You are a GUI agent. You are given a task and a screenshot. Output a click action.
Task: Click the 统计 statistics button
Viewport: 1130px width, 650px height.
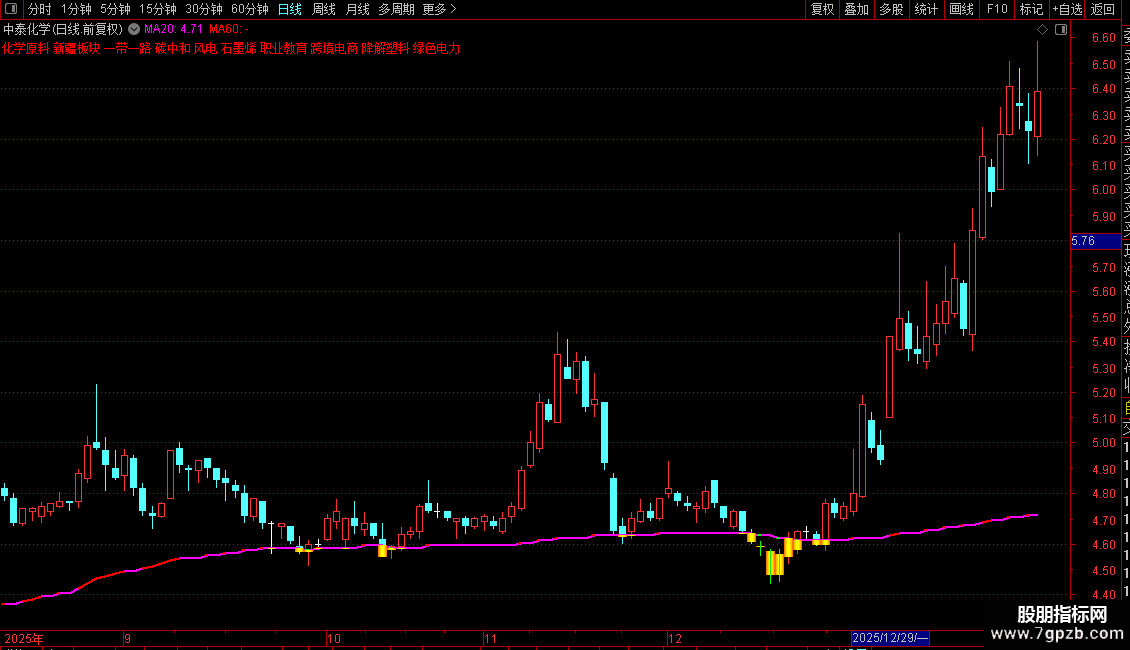pos(926,9)
